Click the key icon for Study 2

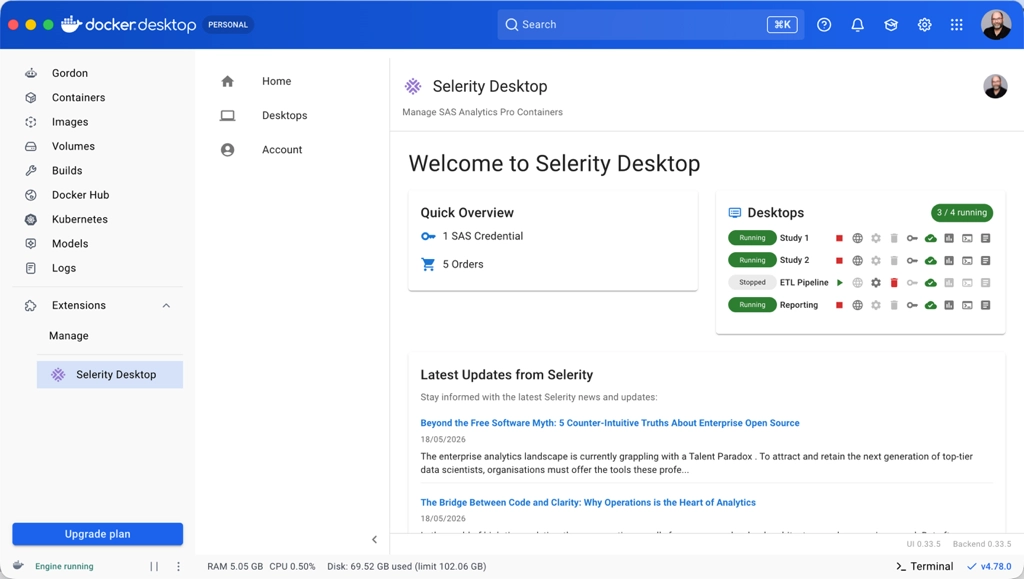[x=912, y=260]
